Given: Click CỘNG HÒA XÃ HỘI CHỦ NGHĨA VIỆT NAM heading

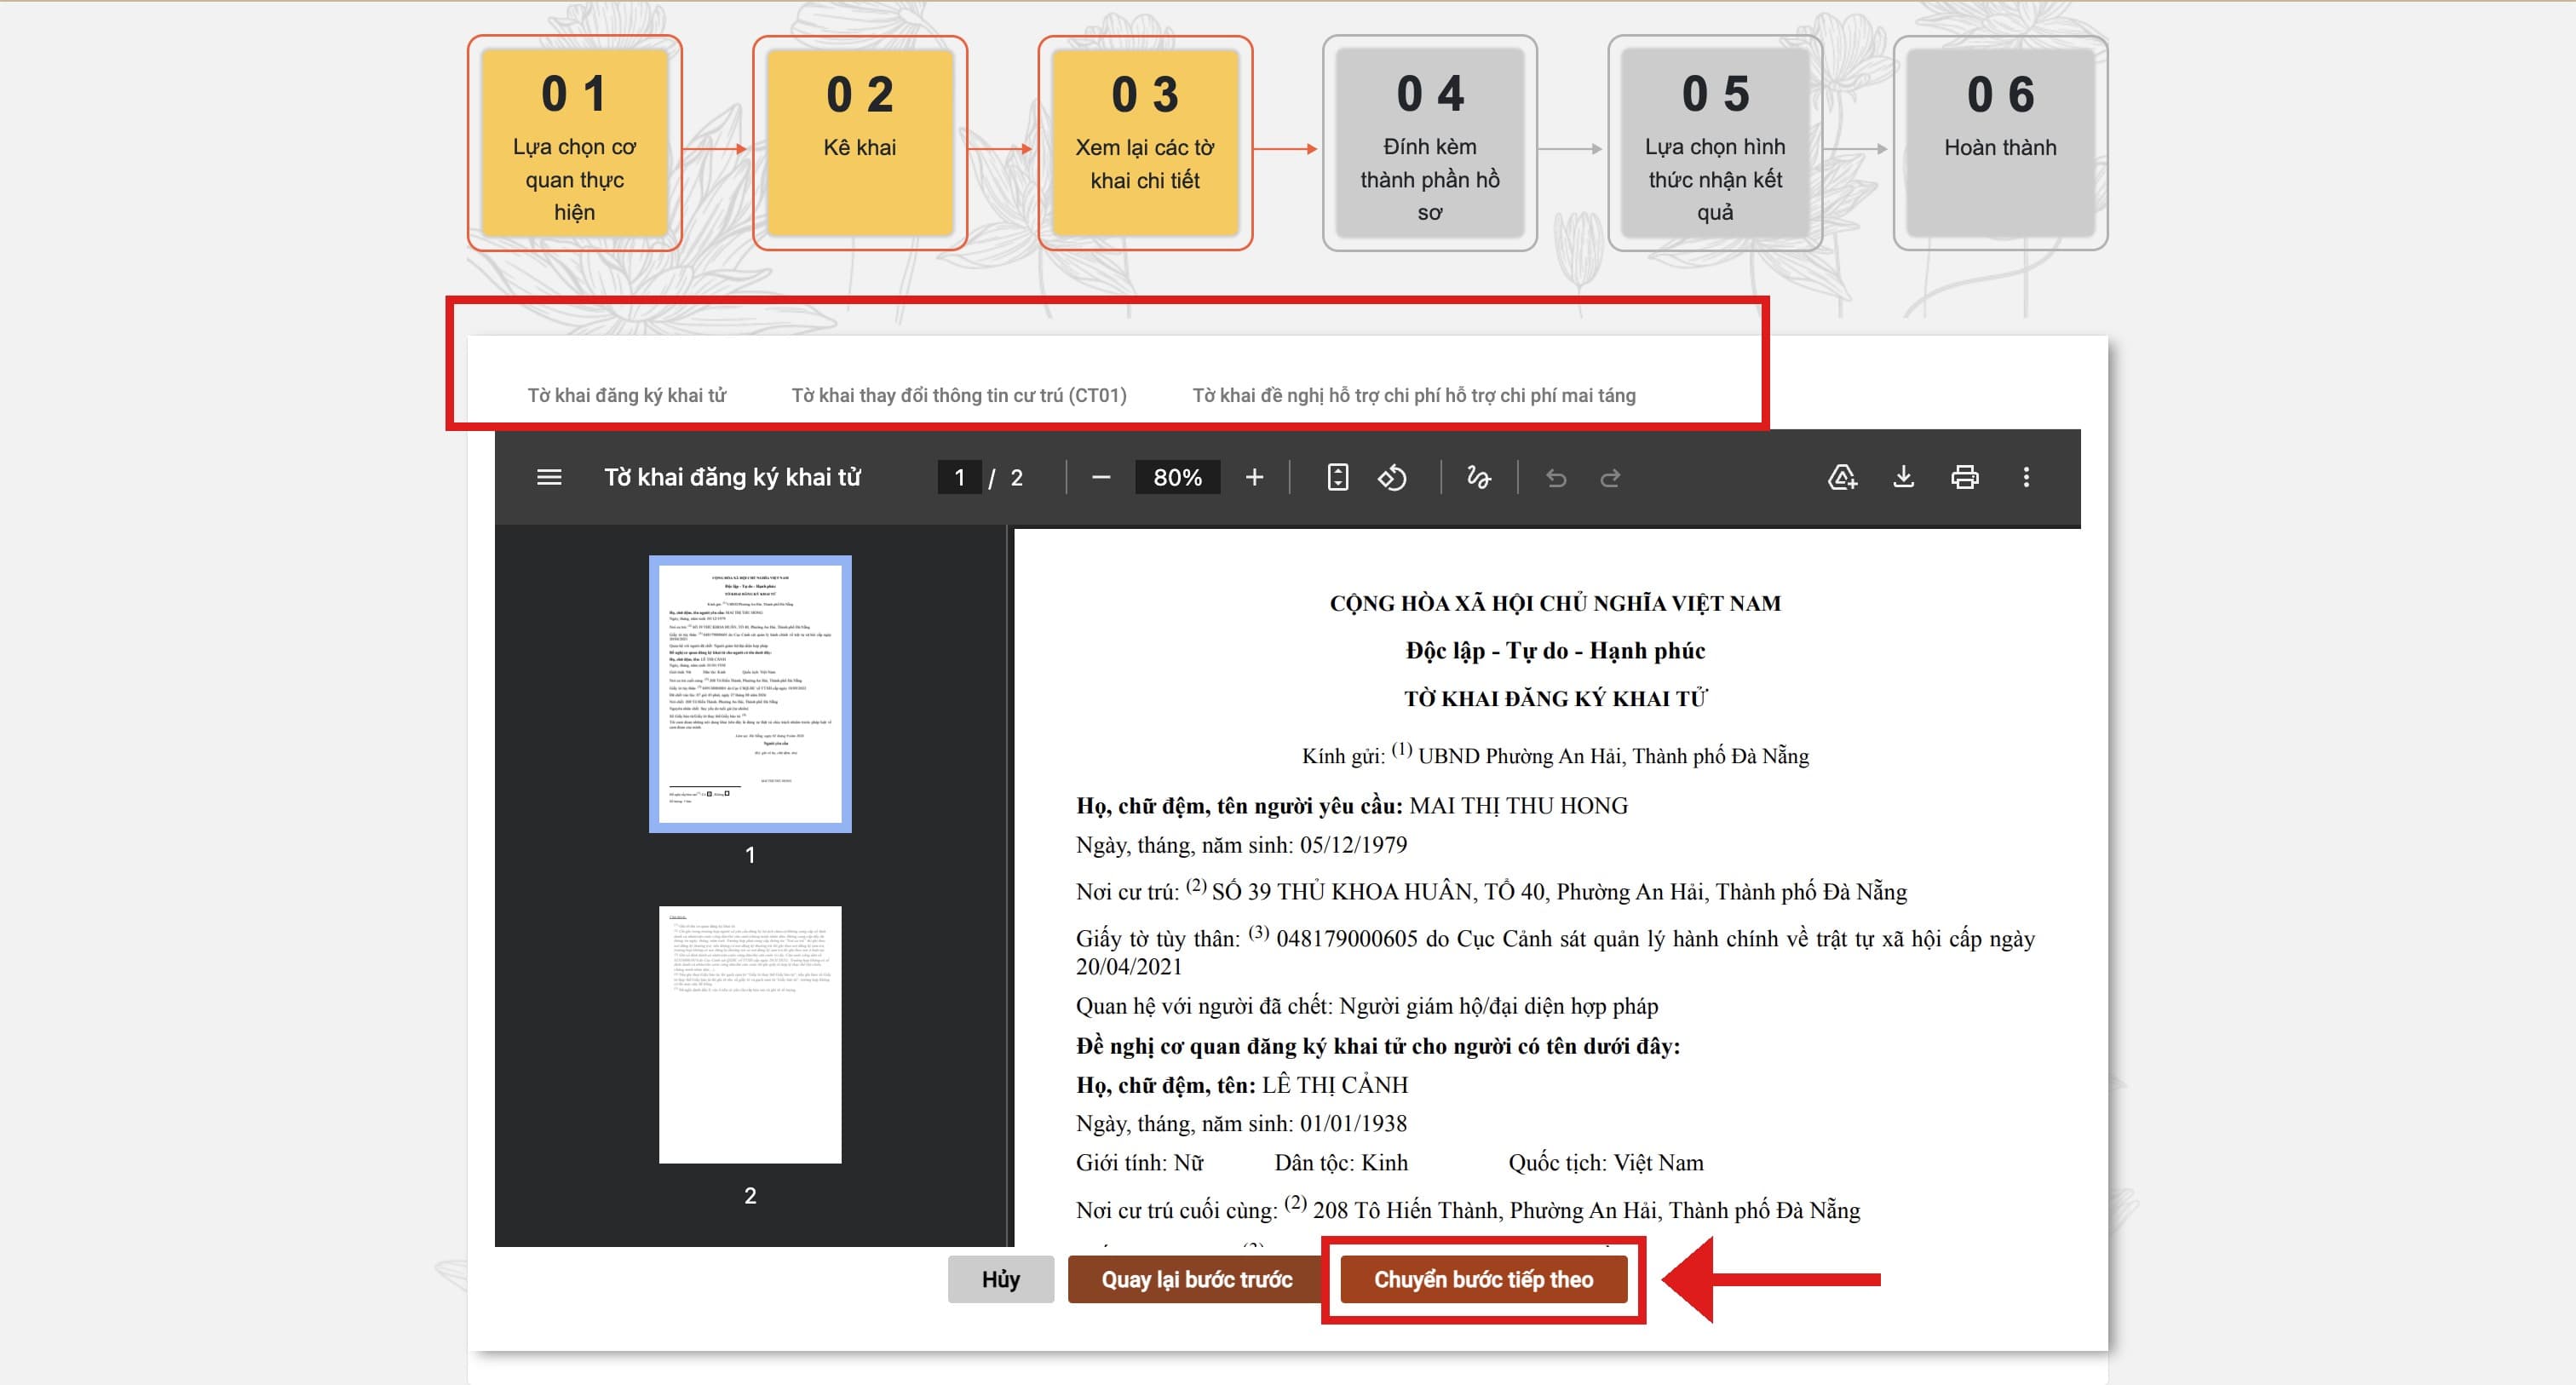Looking at the screenshot, I should (1555, 603).
